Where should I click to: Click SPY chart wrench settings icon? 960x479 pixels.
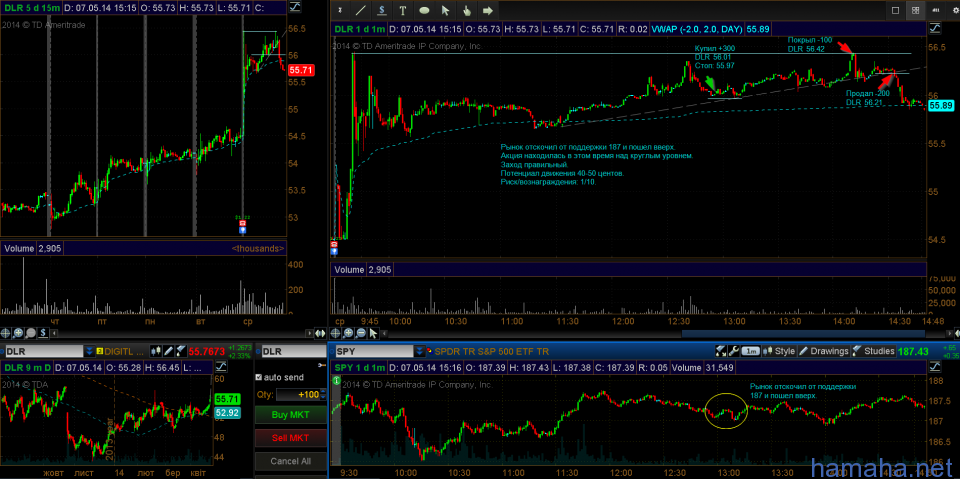tap(733, 351)
